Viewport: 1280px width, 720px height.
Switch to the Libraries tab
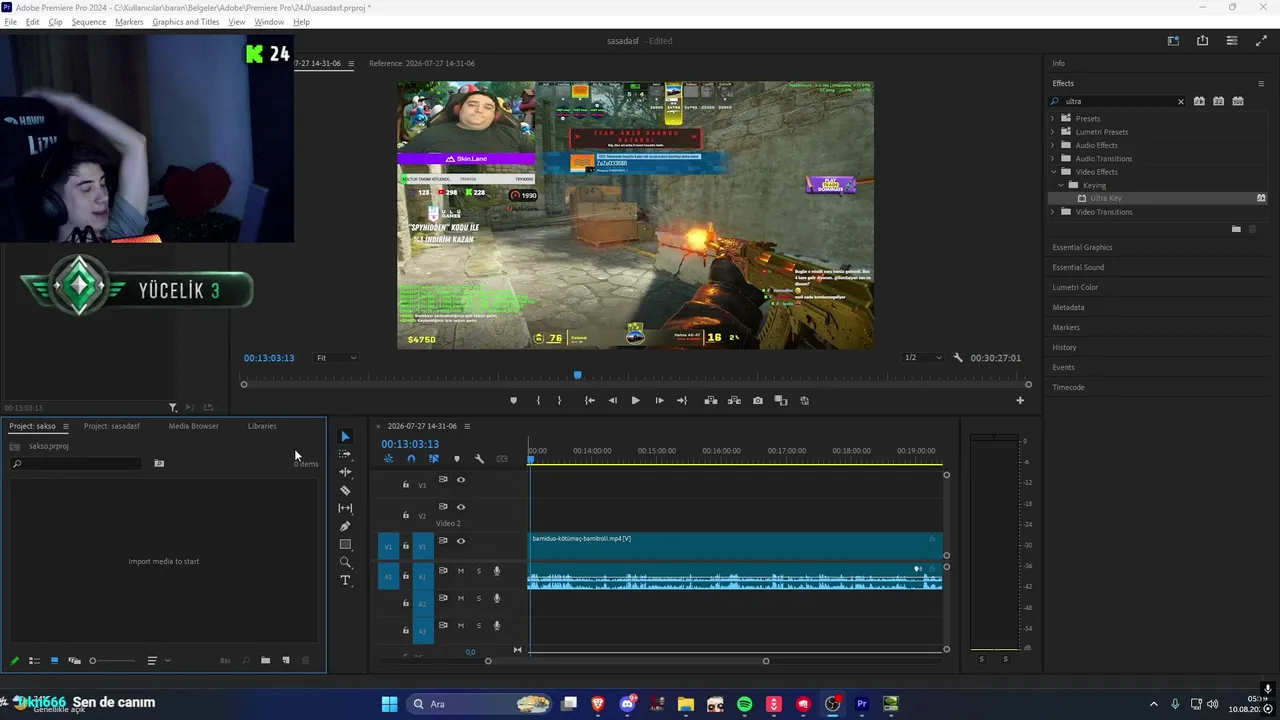point(262,426)
